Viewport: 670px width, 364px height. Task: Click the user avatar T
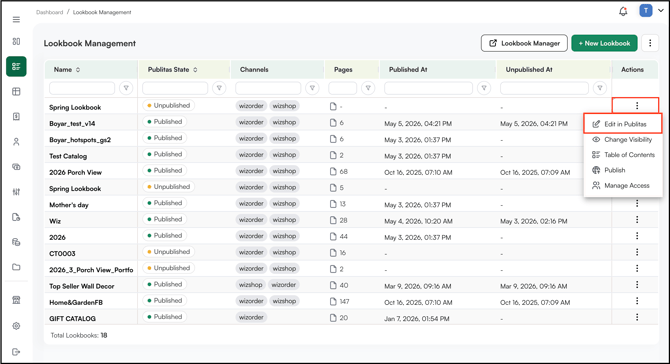click(x=646, y=11)
